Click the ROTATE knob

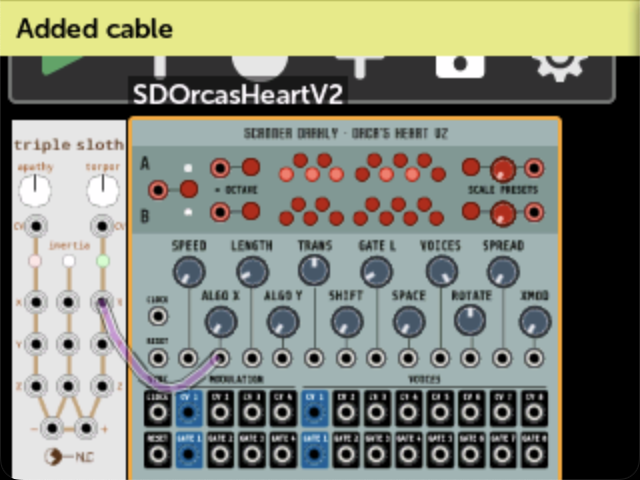(469, 320)
